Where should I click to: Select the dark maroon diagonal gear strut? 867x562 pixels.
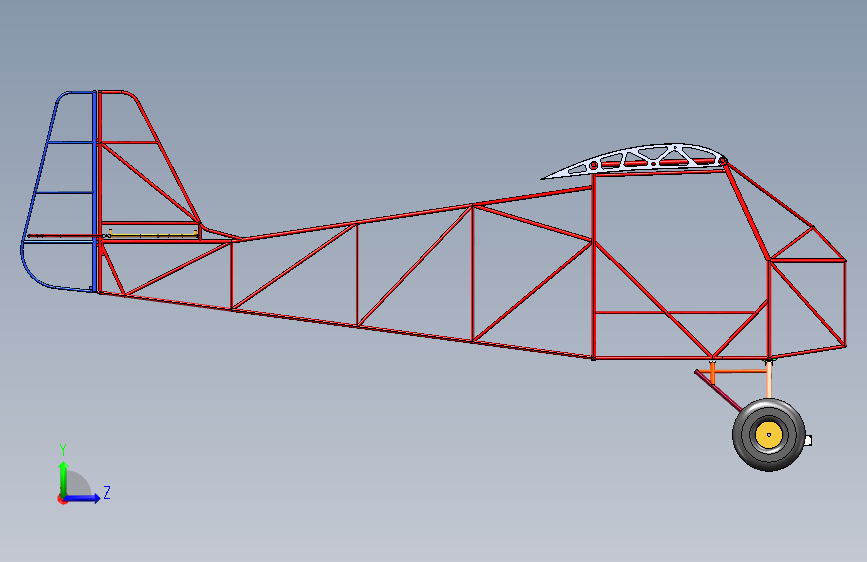tap(719, 391)
